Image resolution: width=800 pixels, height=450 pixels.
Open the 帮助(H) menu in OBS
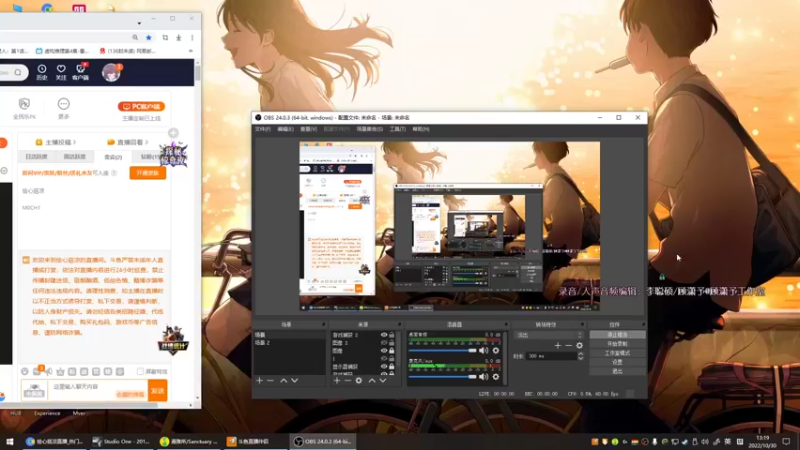click(x=420, y=130)
